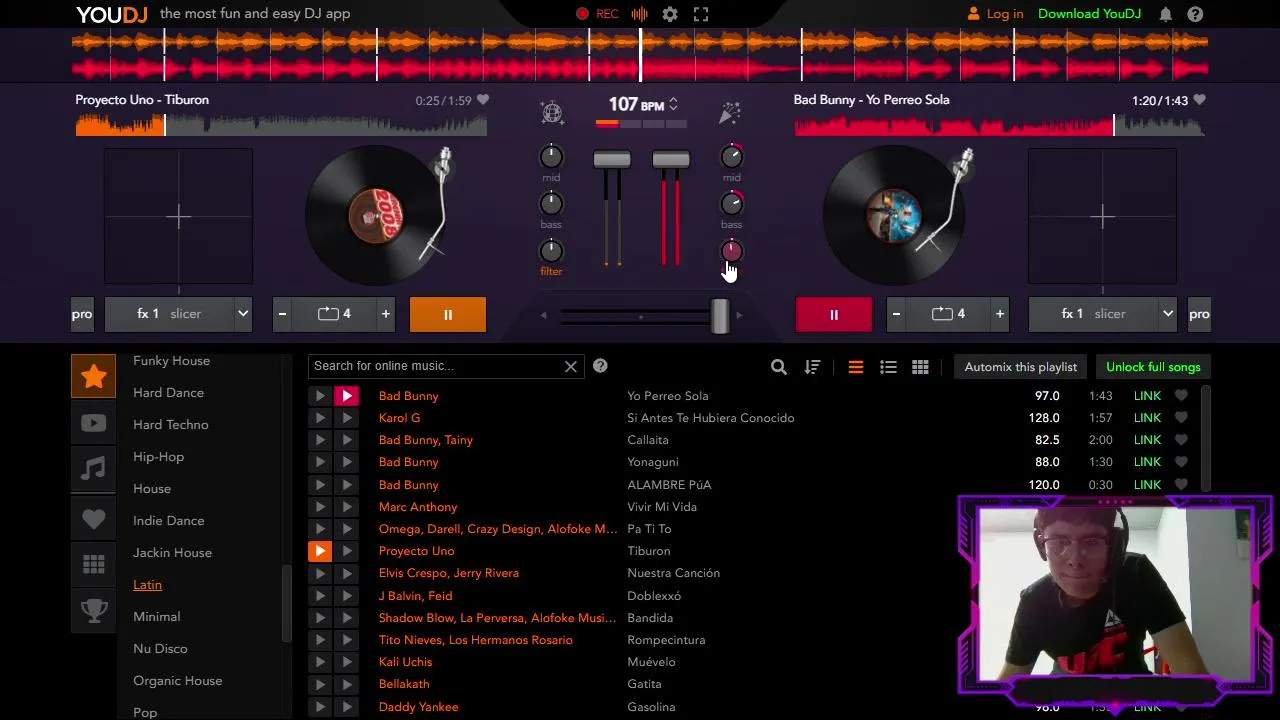Click Unlock full songs button
Screen dimensions: 1280x720
[x=1153, y=367]
